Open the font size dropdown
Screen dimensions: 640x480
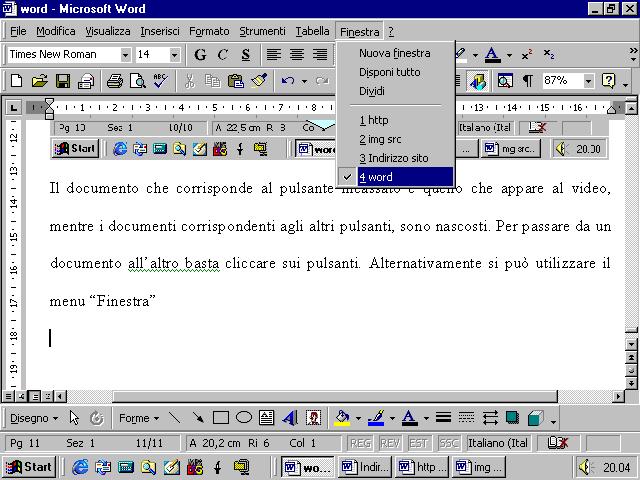[x=174, y=55]
